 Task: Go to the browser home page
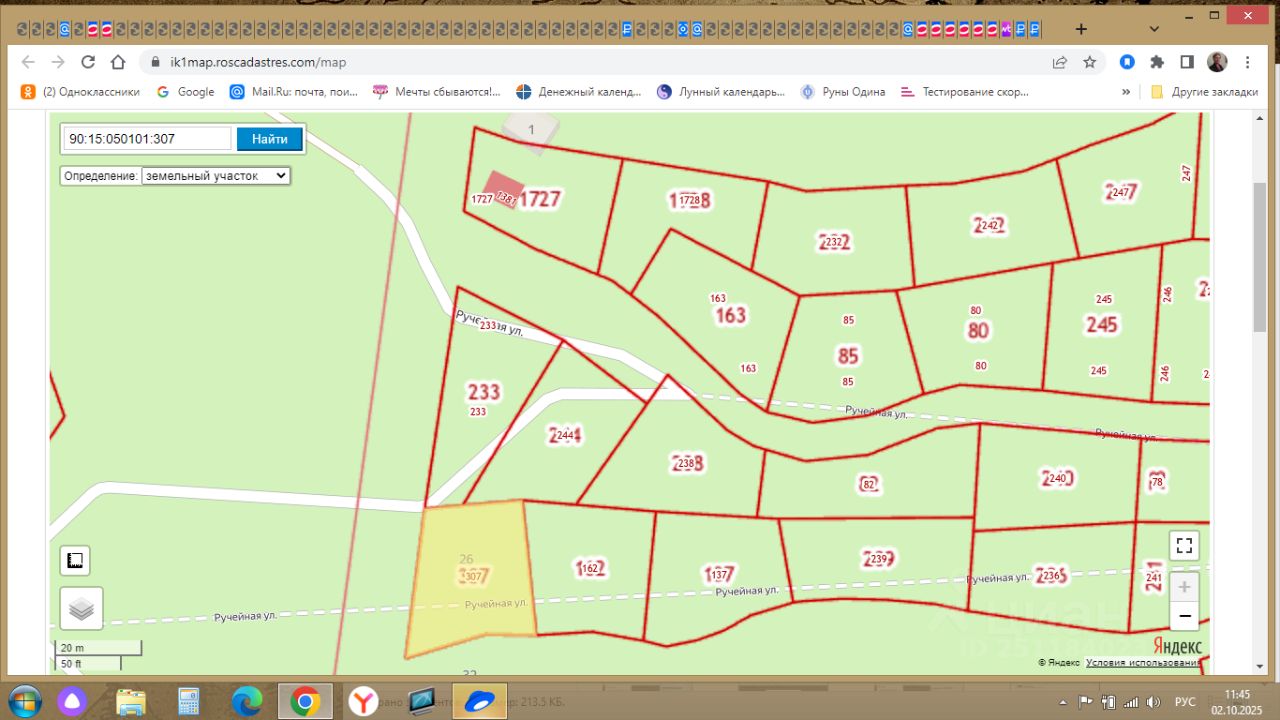pyautogui.click(x=118, y=62)
